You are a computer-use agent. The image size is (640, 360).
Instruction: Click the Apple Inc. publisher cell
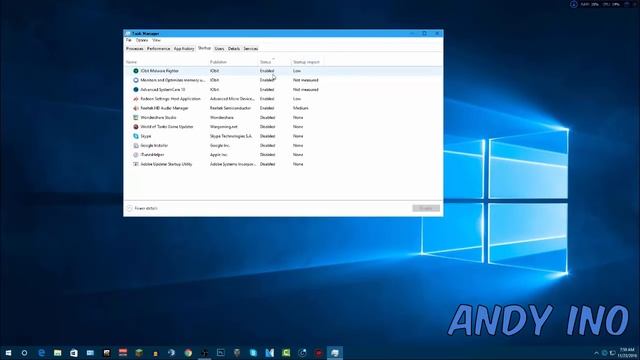[218, 155]
